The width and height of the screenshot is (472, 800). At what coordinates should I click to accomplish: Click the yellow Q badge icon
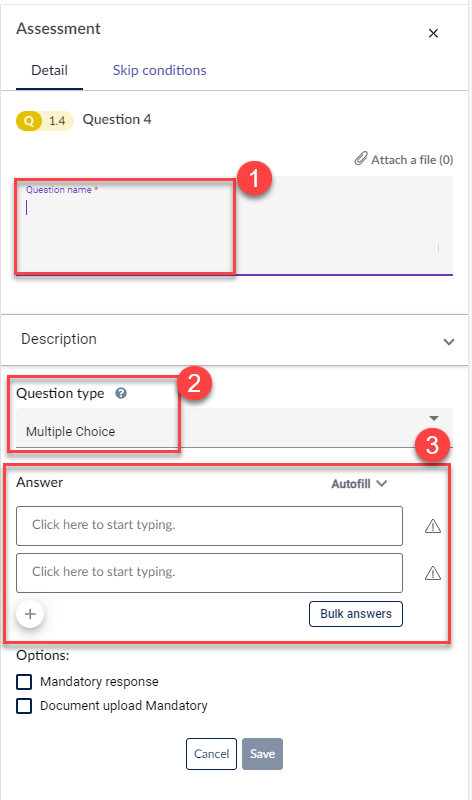tap(29, 121)
